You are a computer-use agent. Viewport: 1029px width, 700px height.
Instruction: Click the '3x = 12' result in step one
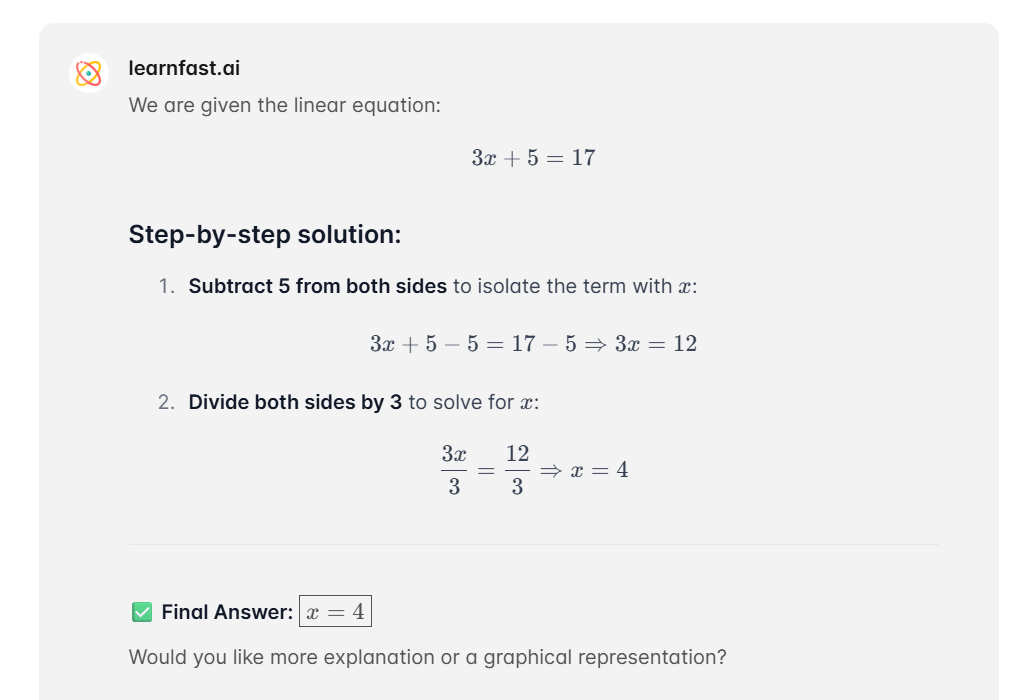[656, 344]
